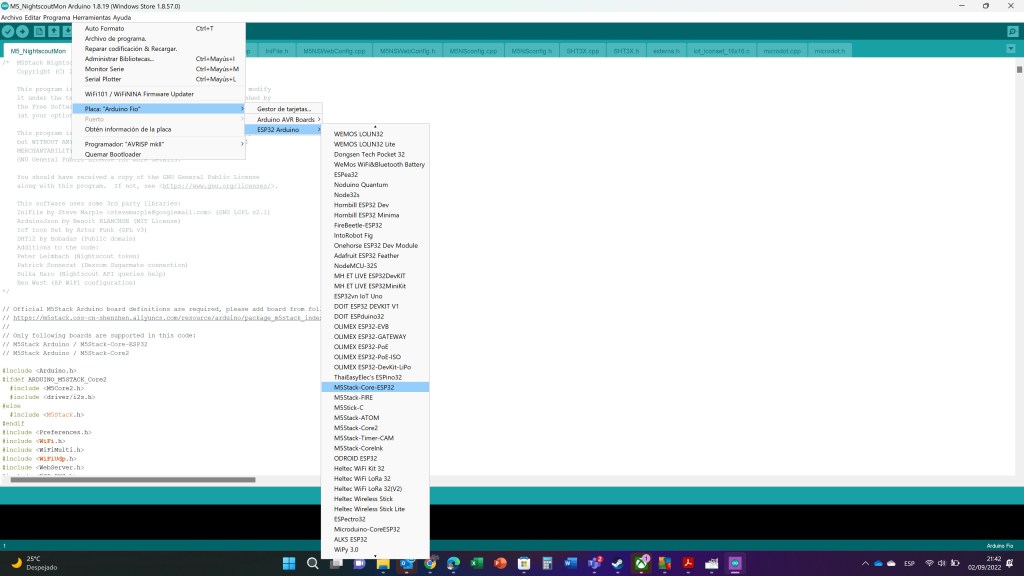Screen dimensions: 1024x576
Task: Open Excel from the taskbar
Action: tap(476, 564)
